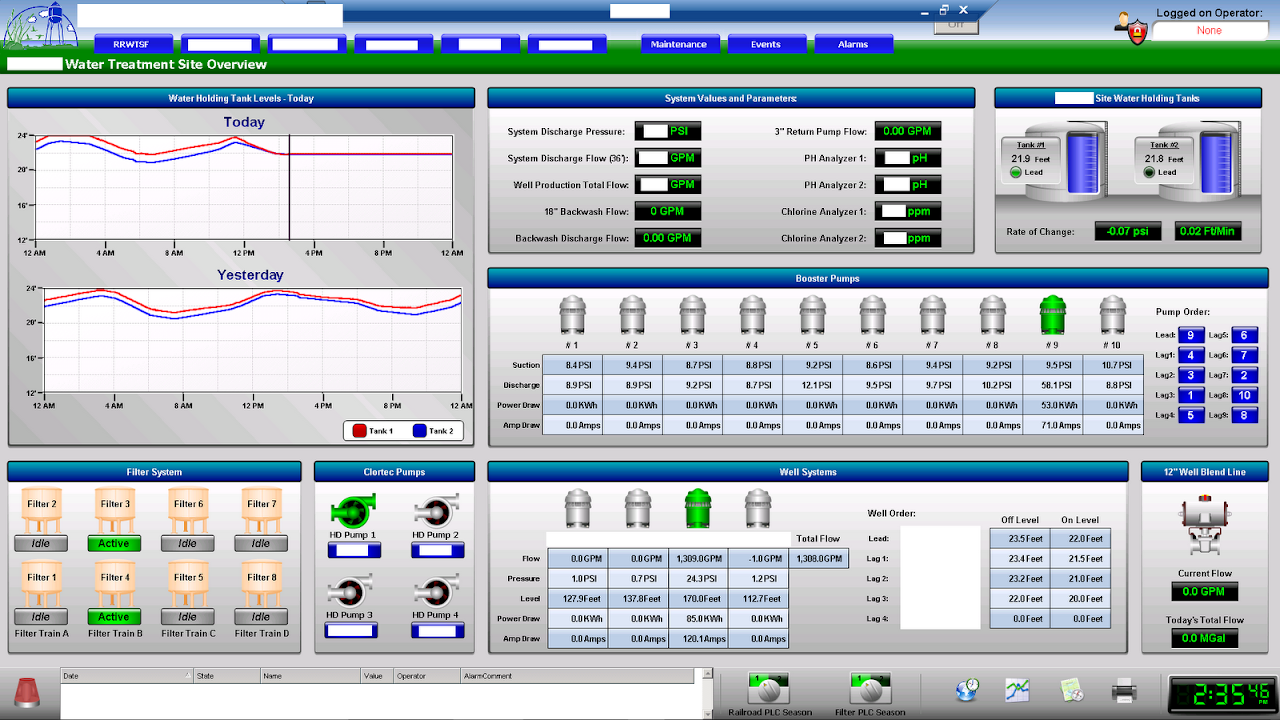The width and height of the screenshot is (1280, 720).
Task: Open the globe clock icon
Action: pos(967,689)
